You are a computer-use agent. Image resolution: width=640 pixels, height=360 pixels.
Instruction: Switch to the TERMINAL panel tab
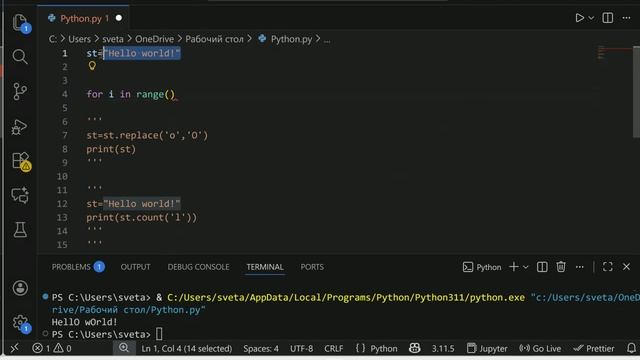(x=265, y=267)
